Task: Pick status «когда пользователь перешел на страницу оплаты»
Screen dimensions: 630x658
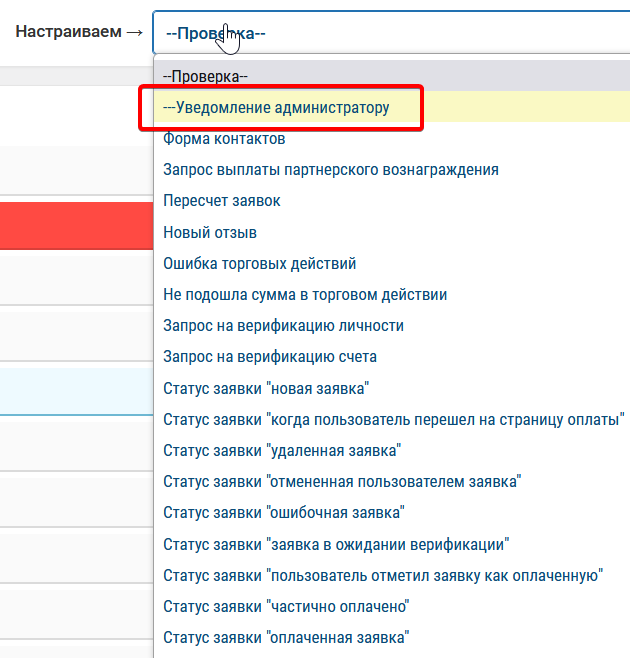Action: click(394, 419)
